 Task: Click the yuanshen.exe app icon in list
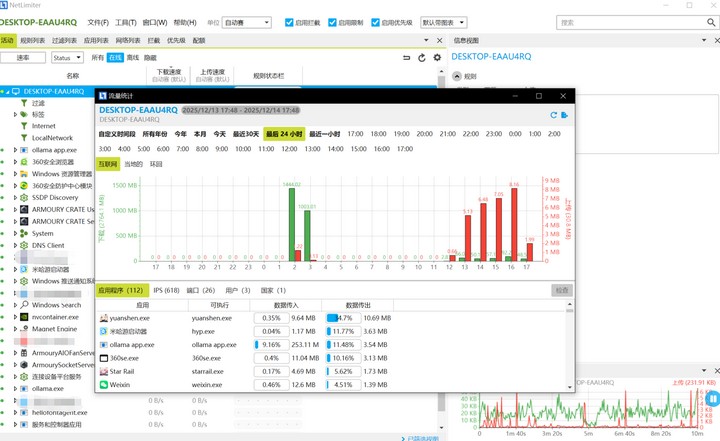click(104, 317)
